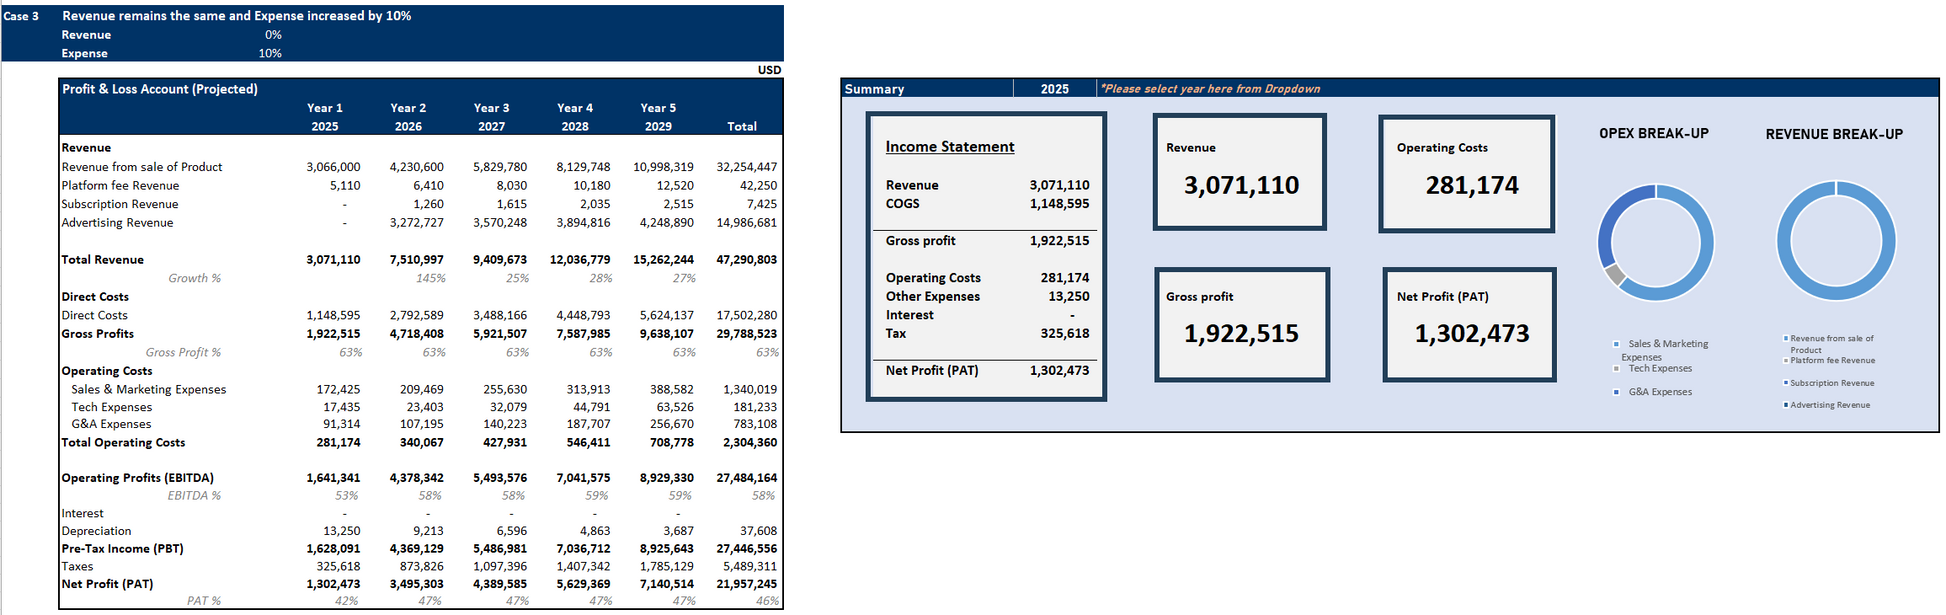This screenshot has width=1946, height=615.
Task: Select the Revenue summary card value 3,071,110
Action: tap(1241, 185)
